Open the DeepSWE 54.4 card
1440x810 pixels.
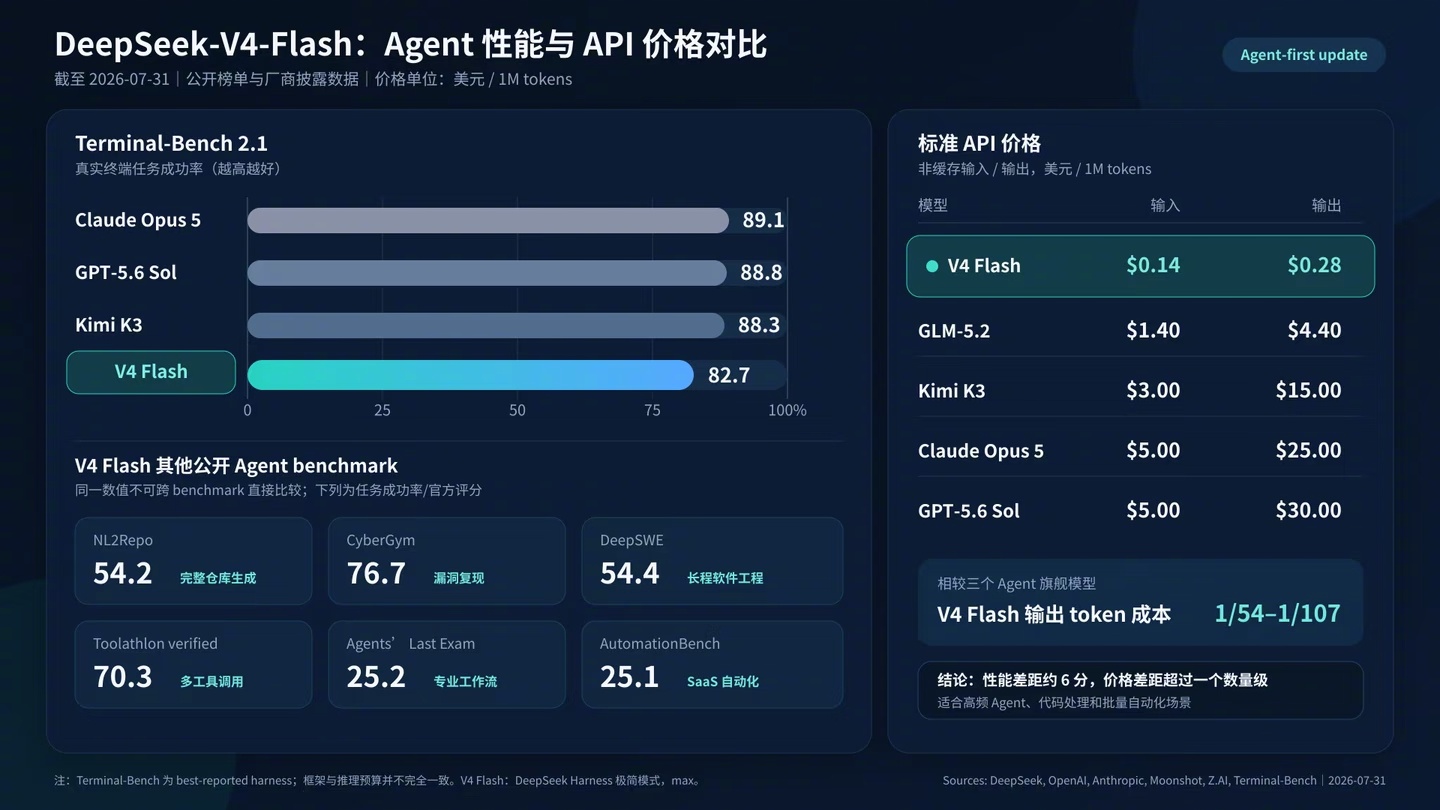coord(712,561)
